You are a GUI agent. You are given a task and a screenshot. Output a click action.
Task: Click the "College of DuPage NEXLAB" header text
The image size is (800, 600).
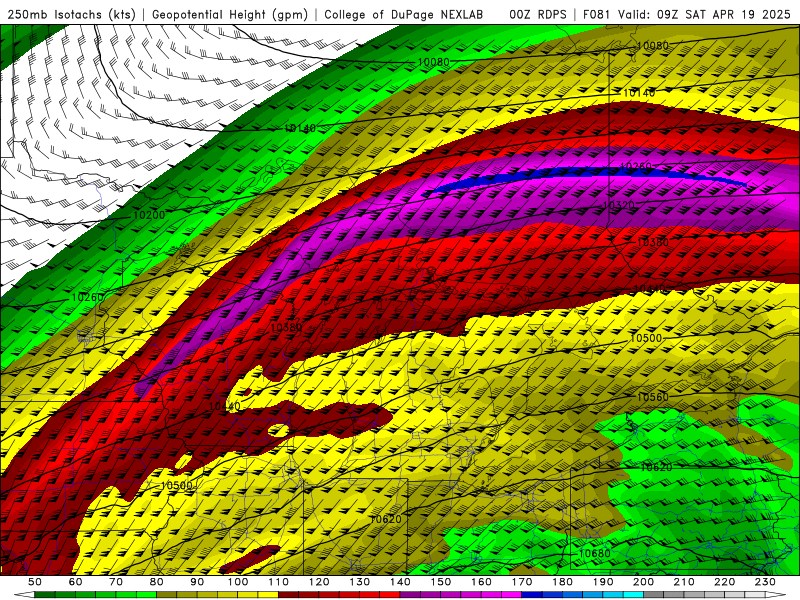403,15
